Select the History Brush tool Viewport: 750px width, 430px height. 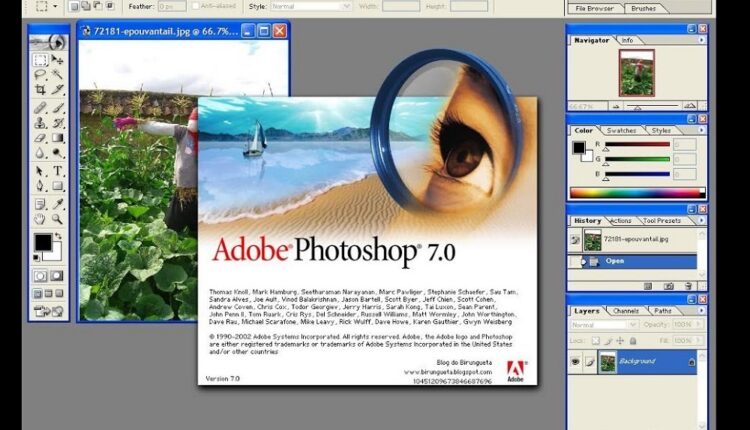(57, 123)
